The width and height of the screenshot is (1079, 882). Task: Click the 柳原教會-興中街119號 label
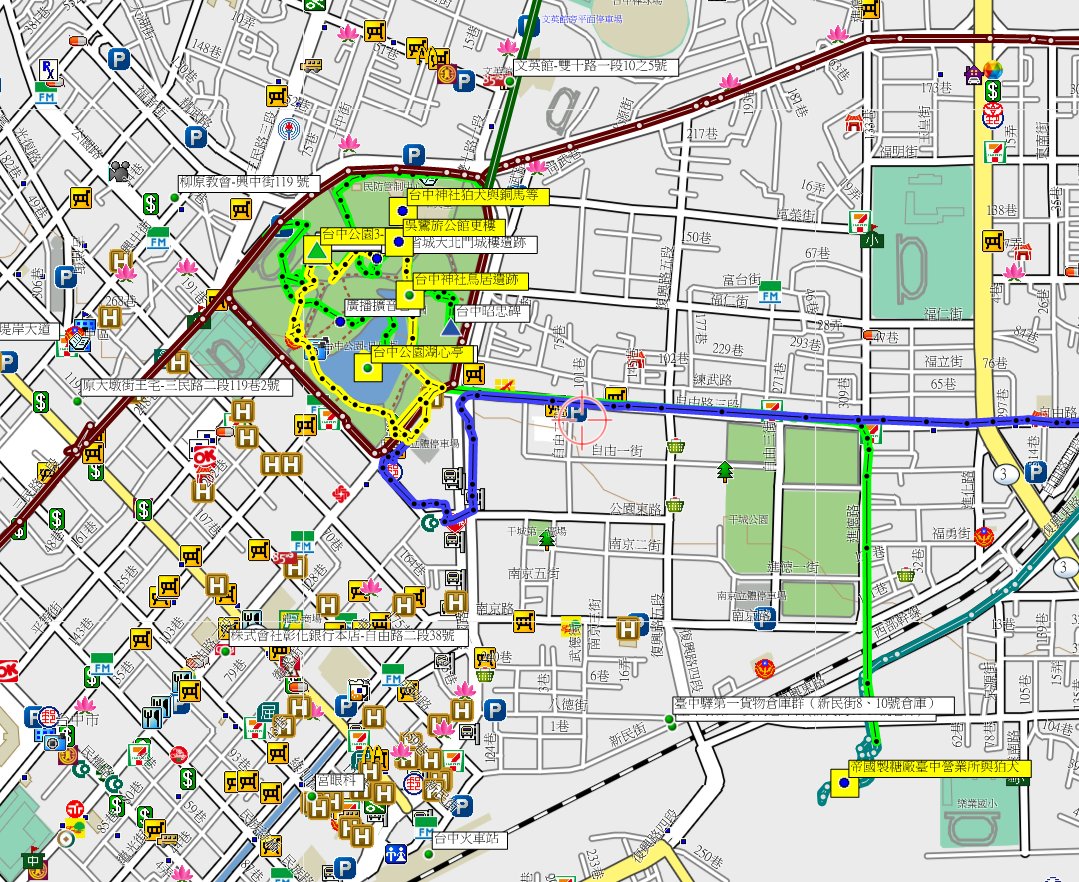pos(248,183)
